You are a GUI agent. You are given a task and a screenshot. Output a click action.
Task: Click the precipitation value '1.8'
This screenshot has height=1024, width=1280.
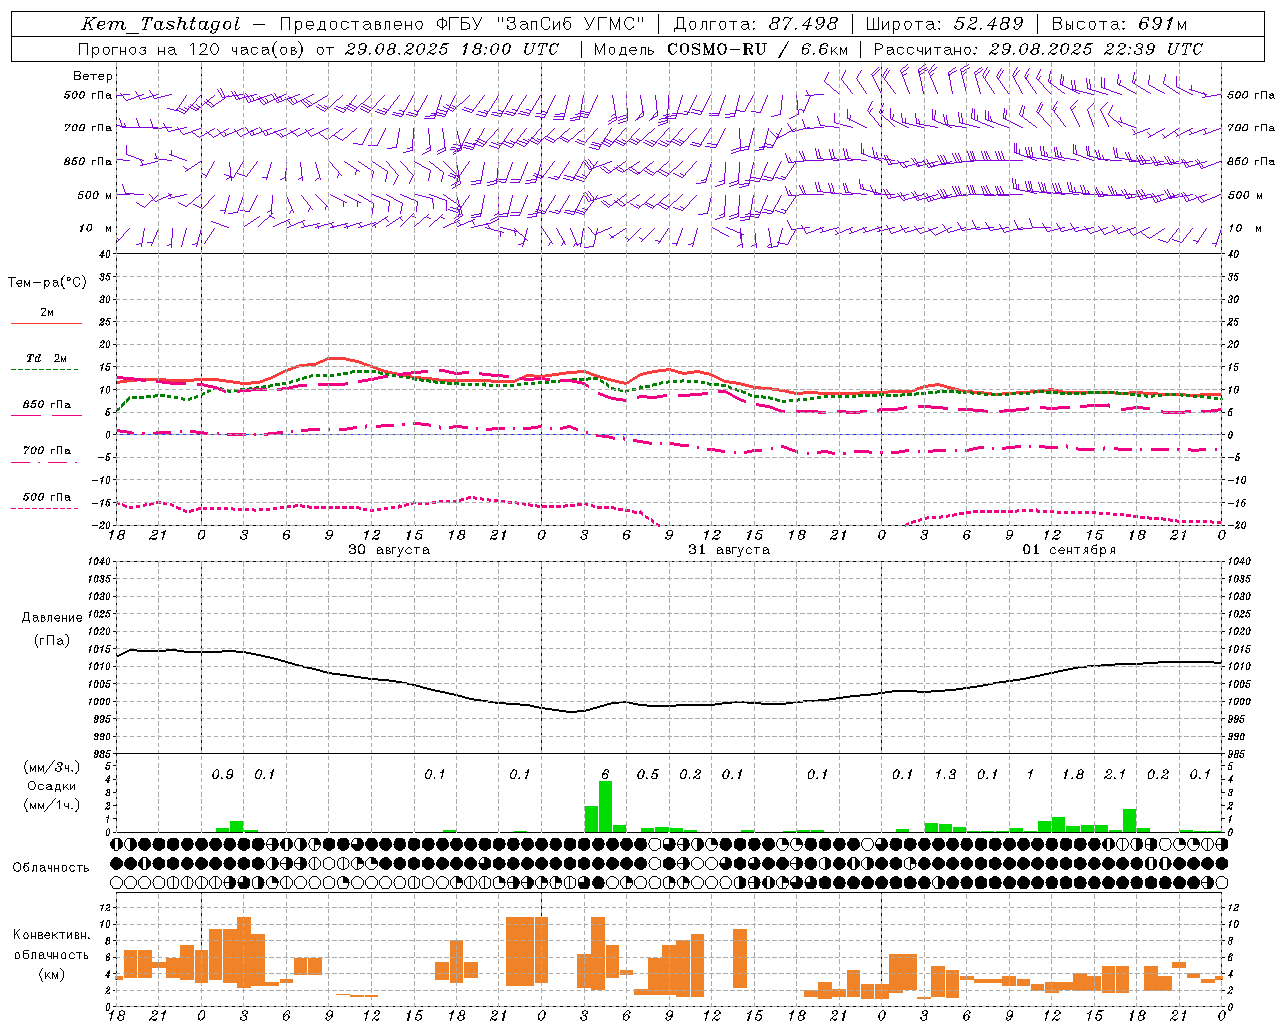(1073, 775)
